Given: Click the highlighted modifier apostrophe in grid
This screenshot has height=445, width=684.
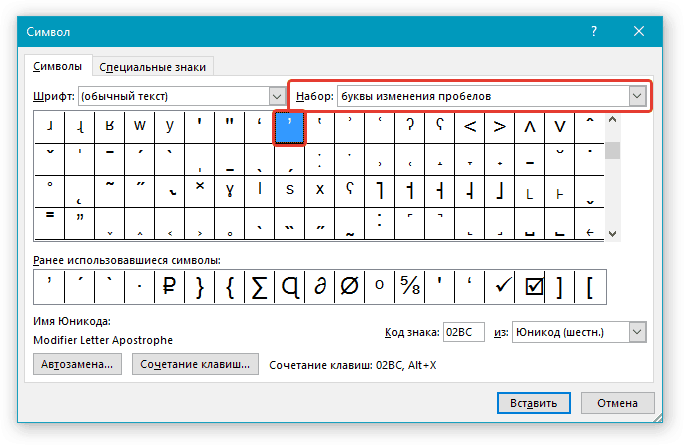Looking at the screenshot, I should point(289,127).
